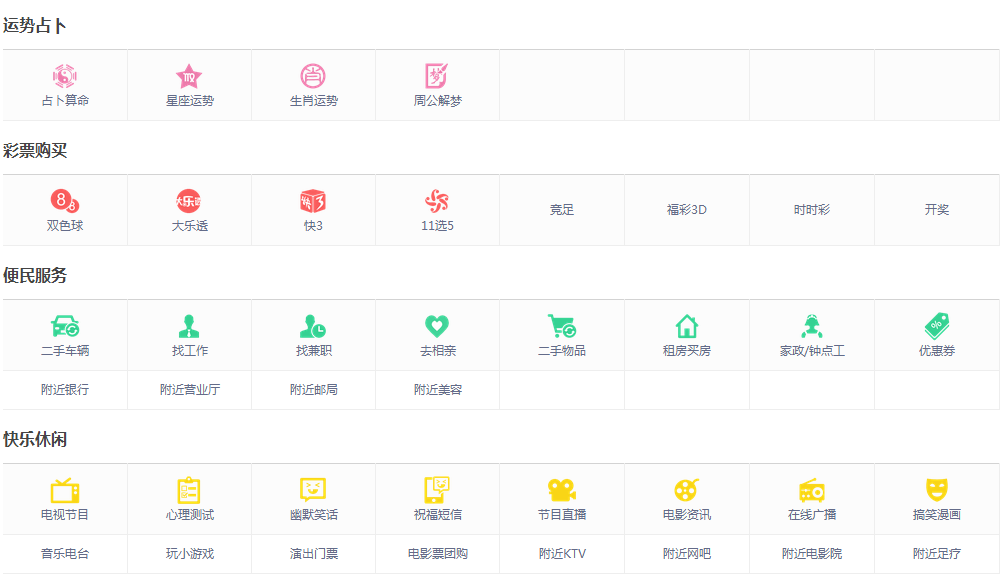Open 去相亲 heart icon
This screenshot has height=587, width=1004.
(437, 326)
